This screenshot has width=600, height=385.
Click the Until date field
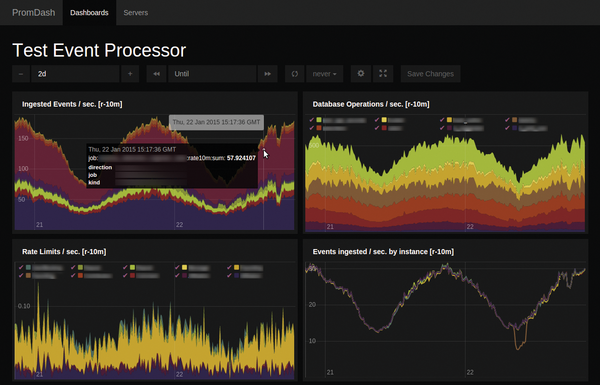coord(212,74)
